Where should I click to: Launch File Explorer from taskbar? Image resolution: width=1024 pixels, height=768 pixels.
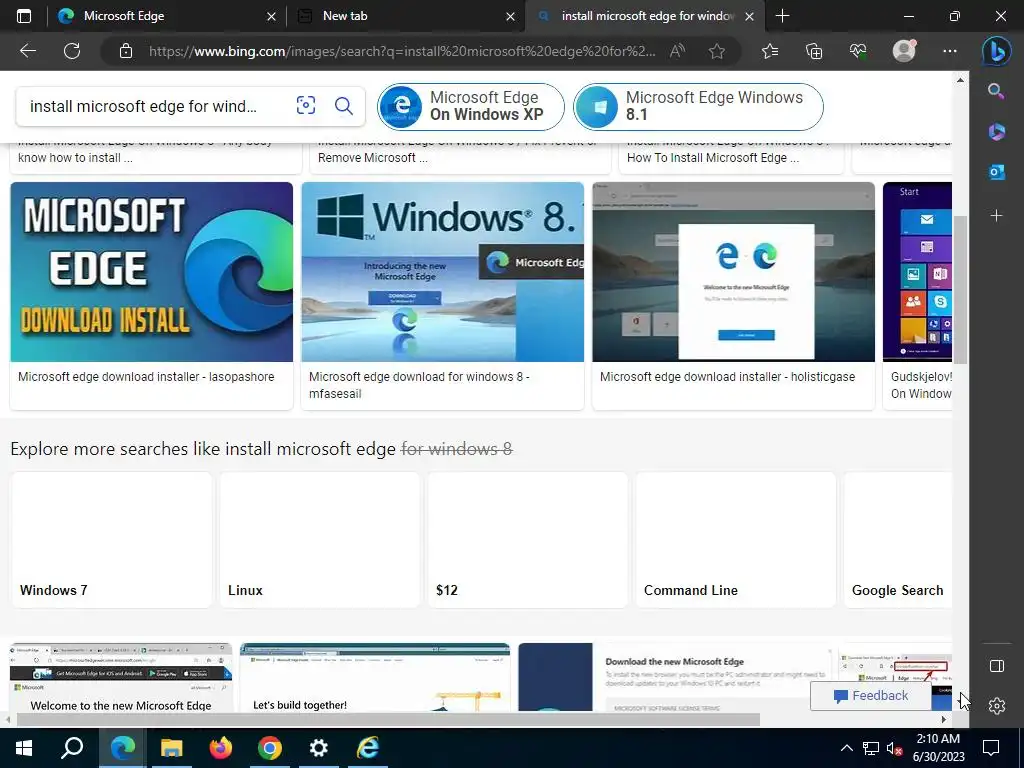(x=171, y=748)
